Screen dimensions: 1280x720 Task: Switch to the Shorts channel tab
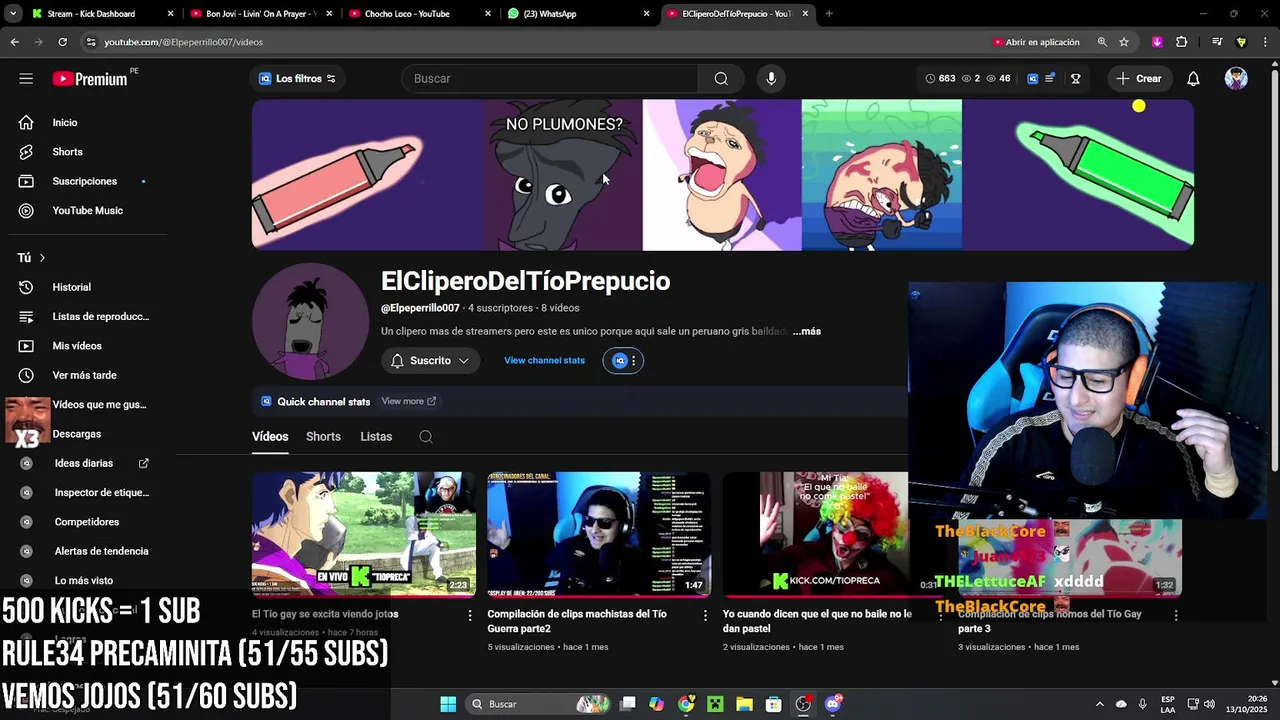pos(323,437)
